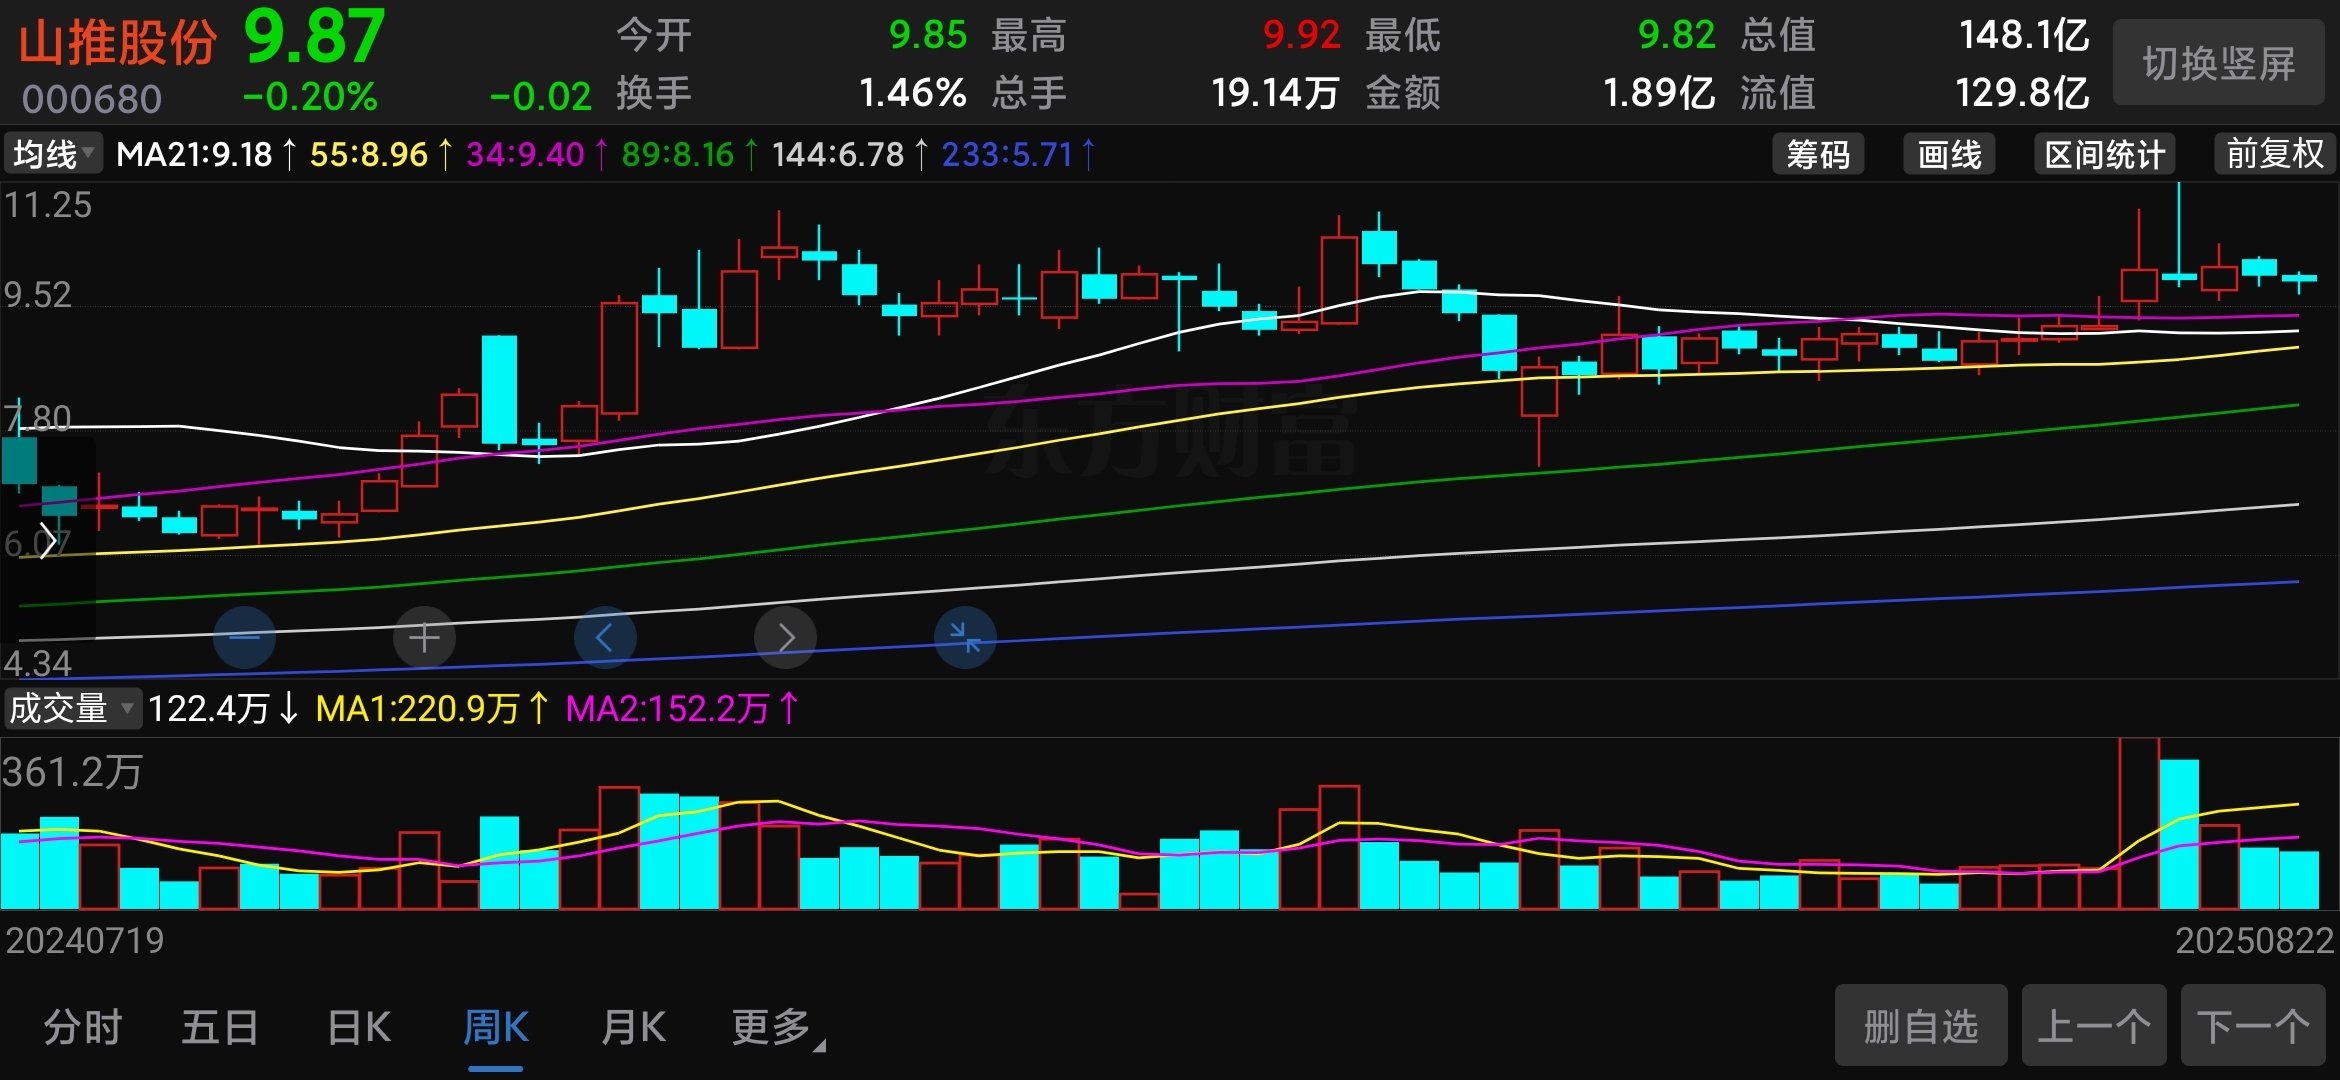This screenshot has height=1080, width=2340.
Task: Move chart left with blue arrow button
Action: tap(604, 637)
